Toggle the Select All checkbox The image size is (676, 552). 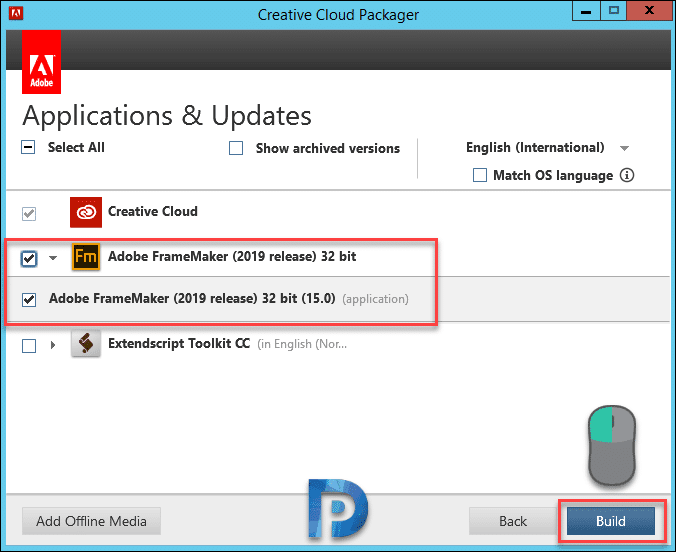(28, 147)
